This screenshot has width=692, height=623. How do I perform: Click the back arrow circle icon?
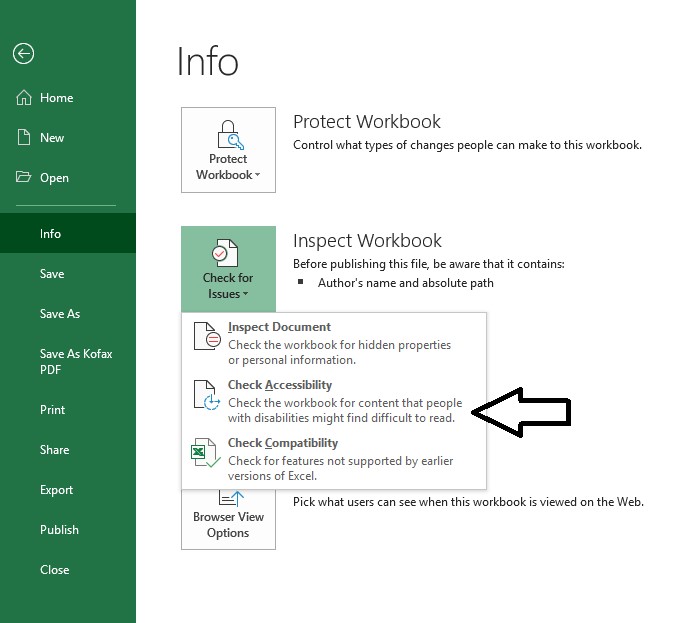point(23,54)
